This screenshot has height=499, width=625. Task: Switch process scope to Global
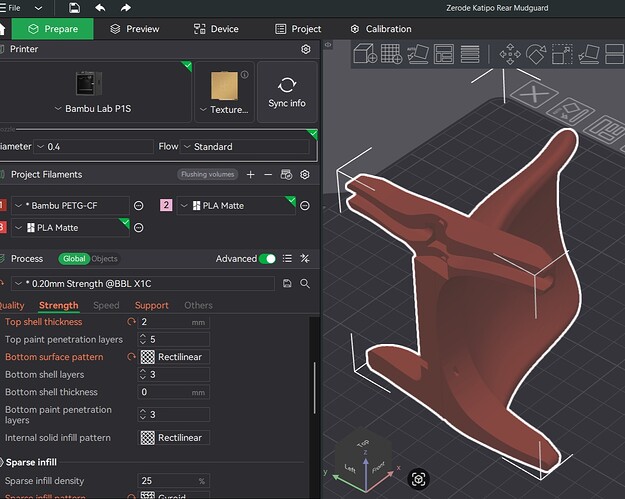tap(74, 259)
